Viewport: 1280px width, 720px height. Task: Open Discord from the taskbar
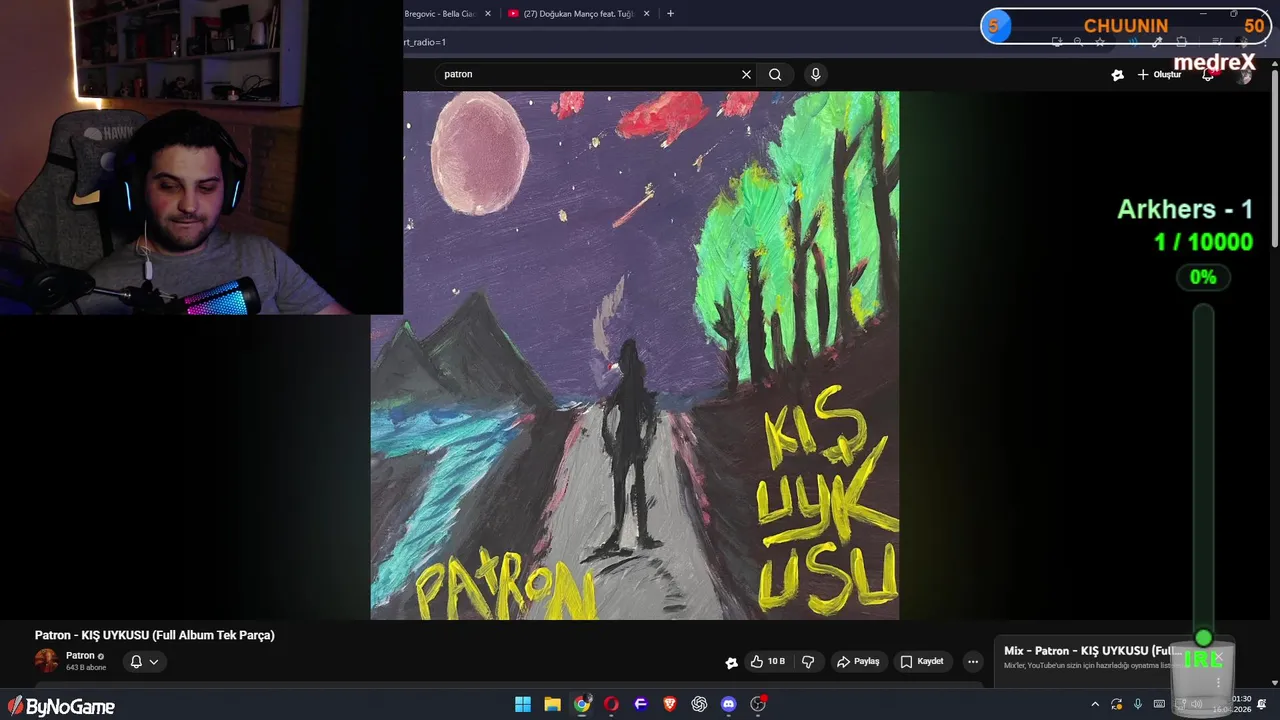pyautogui.click(x=729, y=704)
